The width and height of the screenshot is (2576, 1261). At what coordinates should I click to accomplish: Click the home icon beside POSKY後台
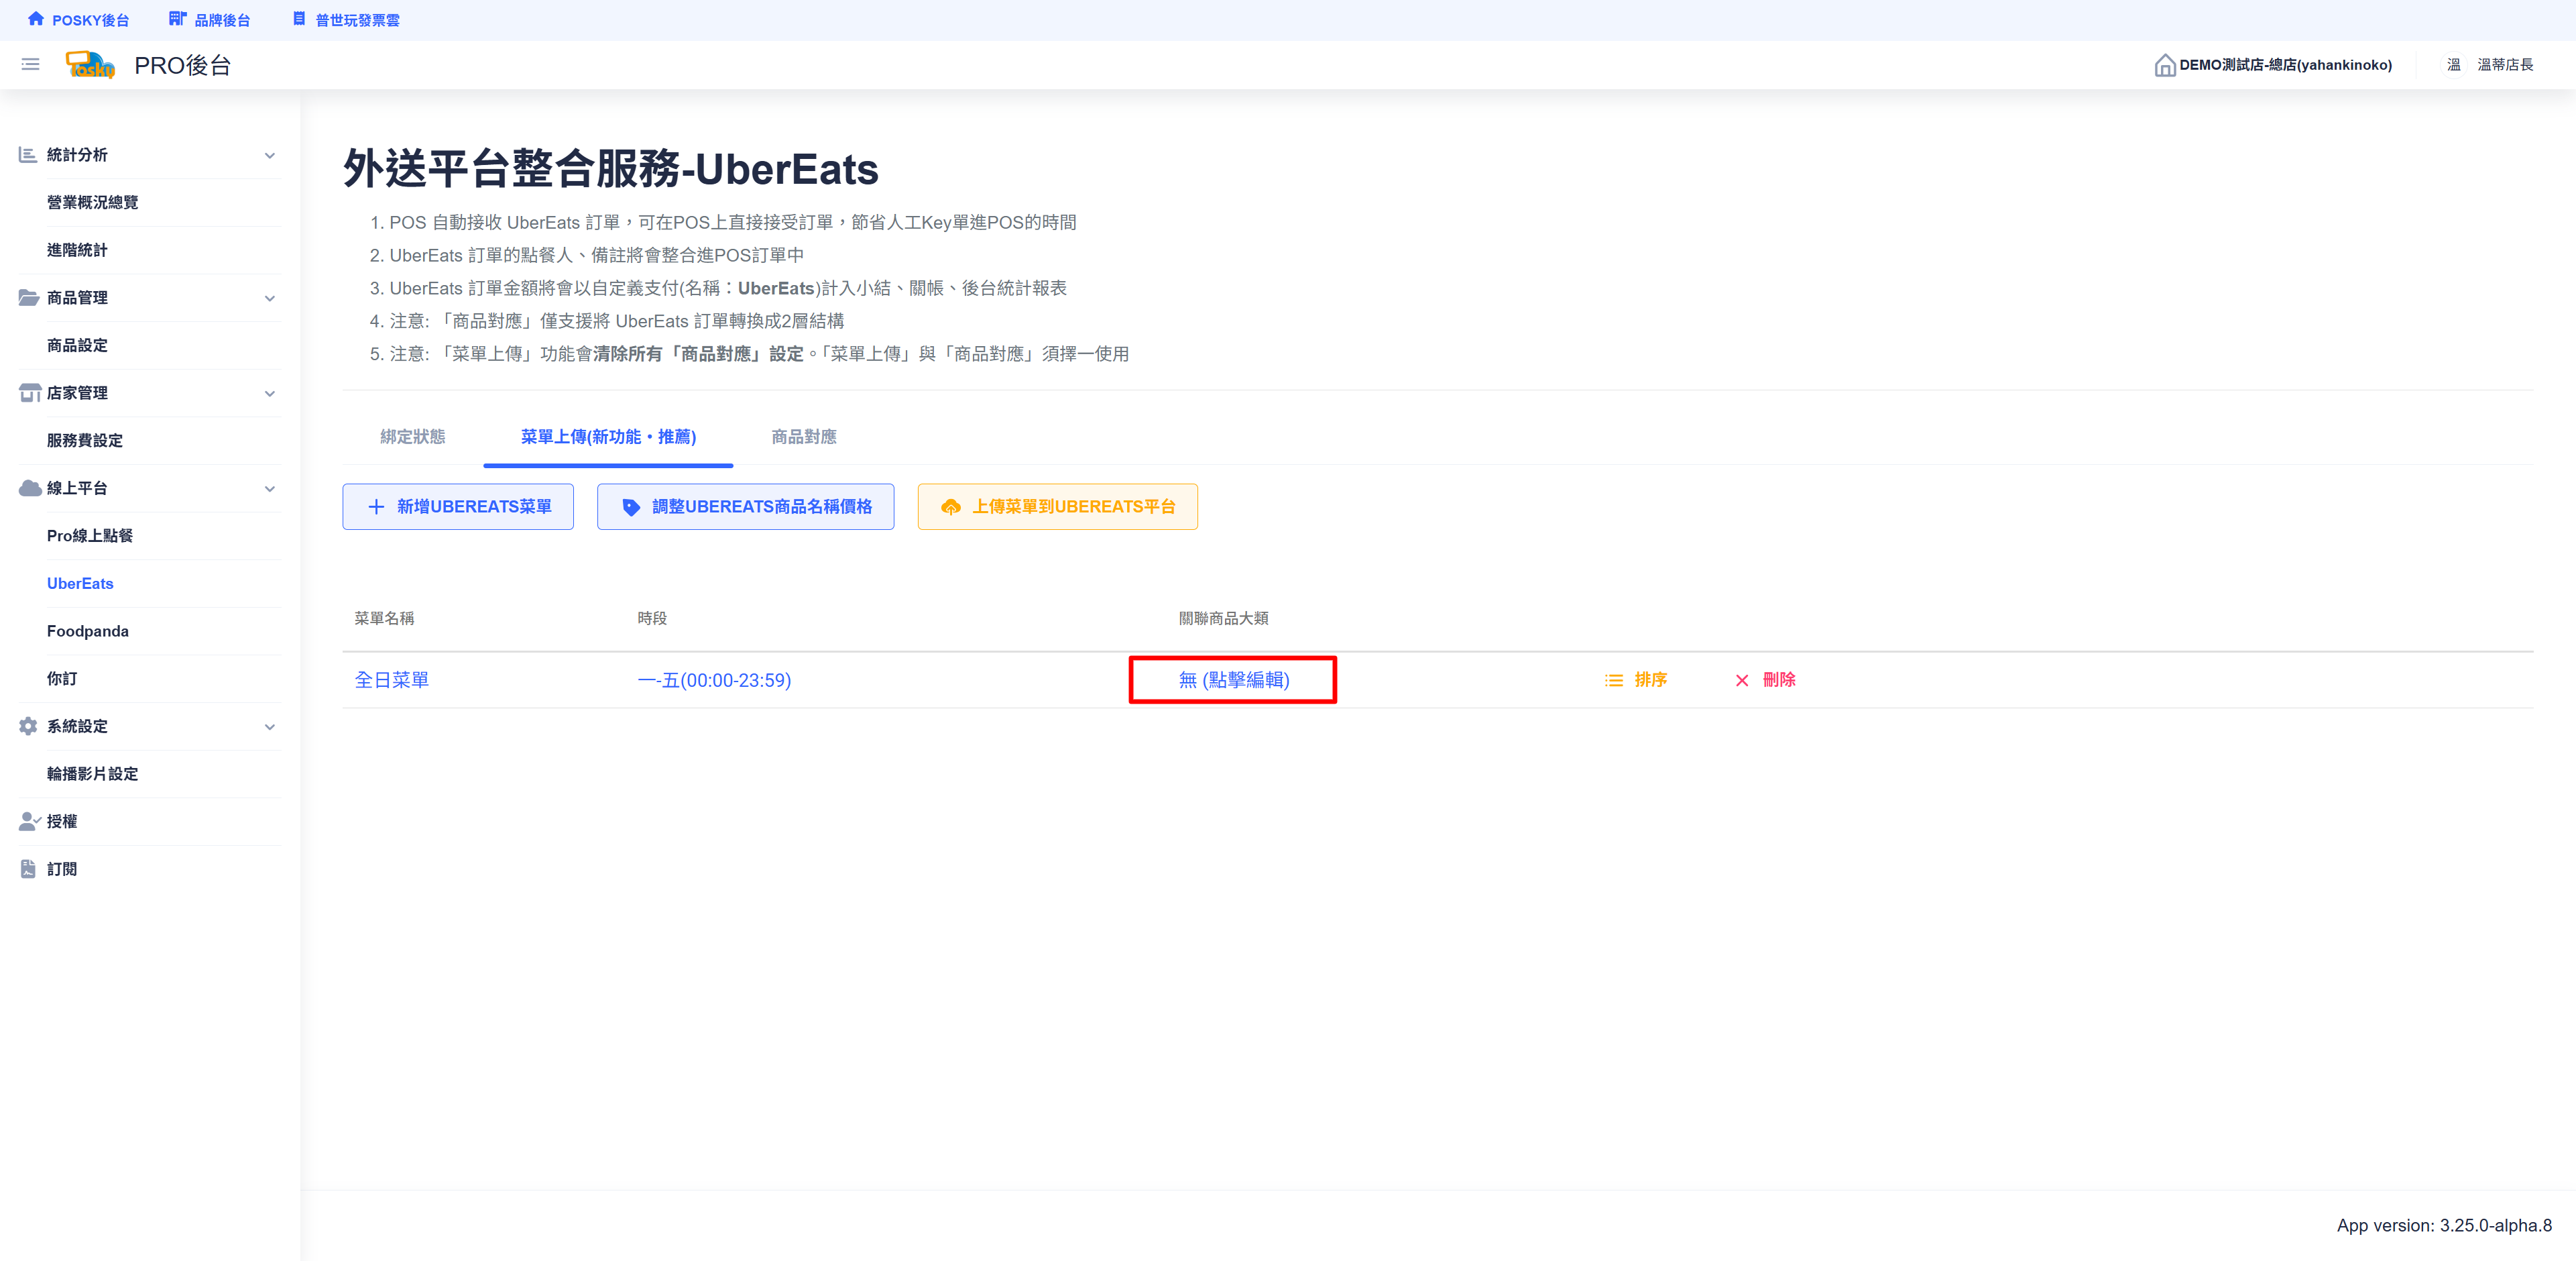[36, 19]
